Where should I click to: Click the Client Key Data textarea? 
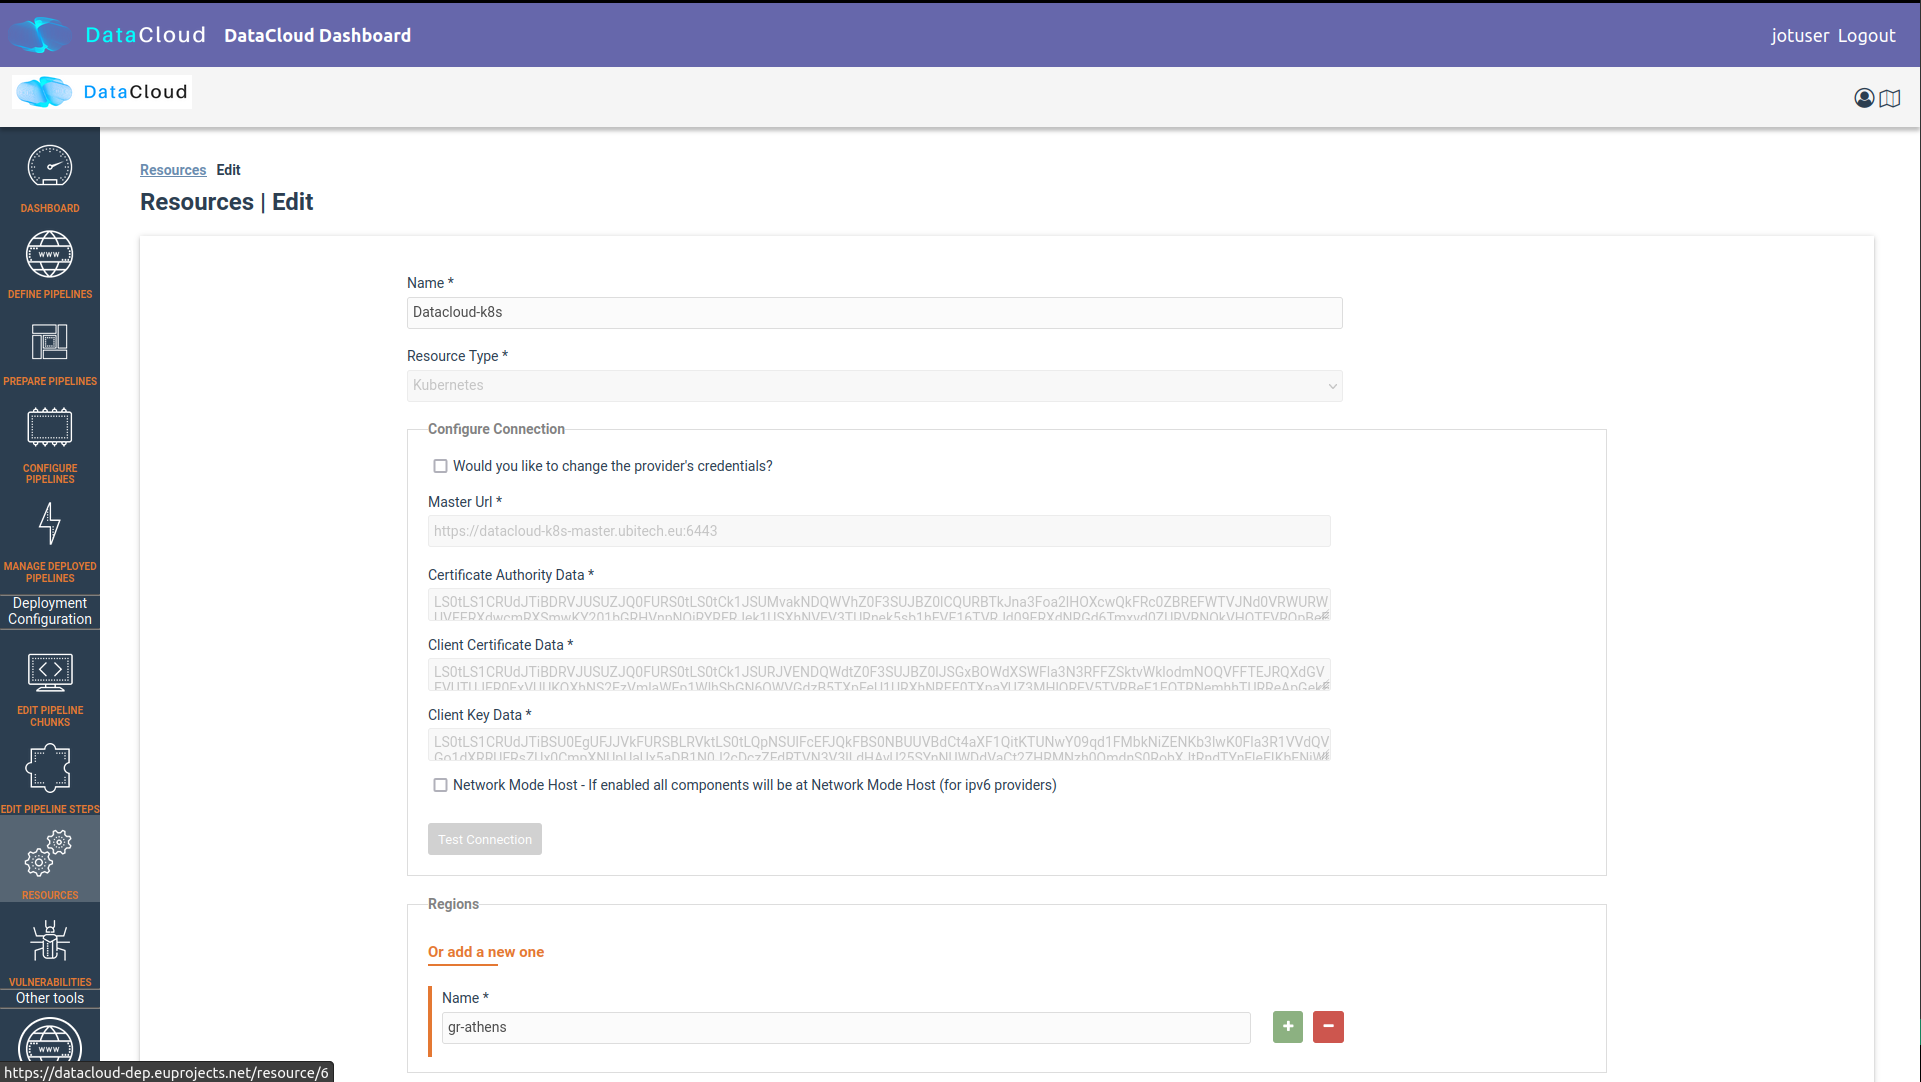(879, 745)
